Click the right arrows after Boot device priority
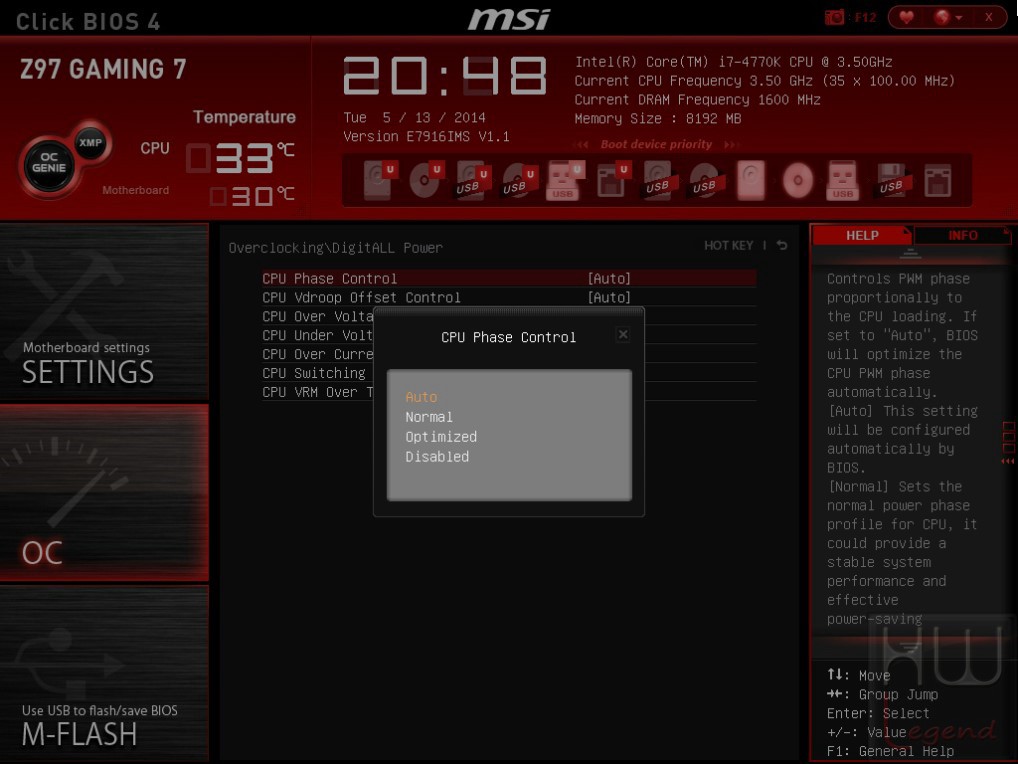 (x=731, y=144)
